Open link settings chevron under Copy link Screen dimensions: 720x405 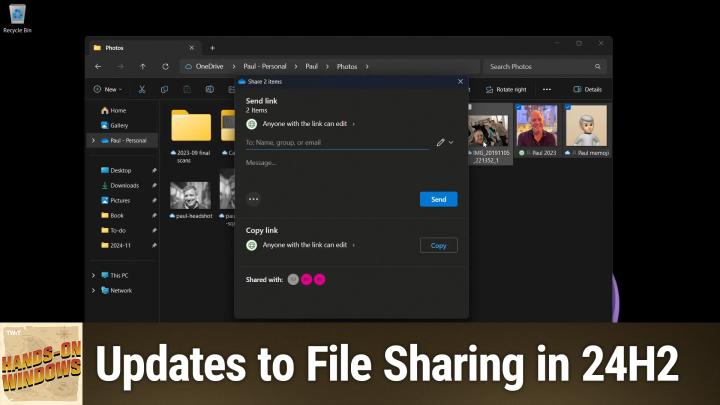tap(354, 245)
